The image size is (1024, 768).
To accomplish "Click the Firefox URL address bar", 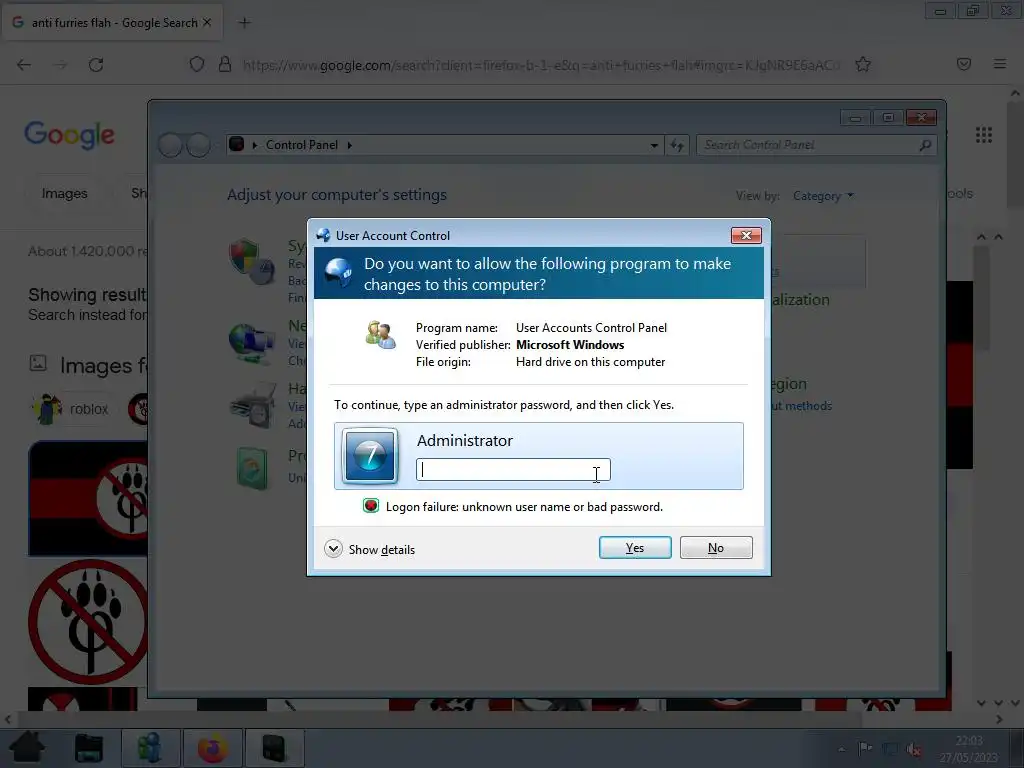I will (x=541, y=65).
